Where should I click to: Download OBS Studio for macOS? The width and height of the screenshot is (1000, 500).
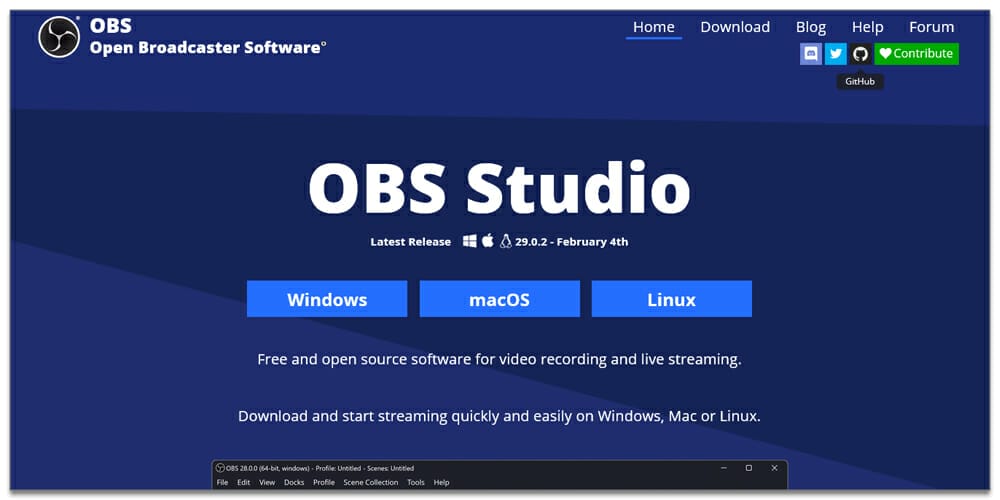coord(499,299)
